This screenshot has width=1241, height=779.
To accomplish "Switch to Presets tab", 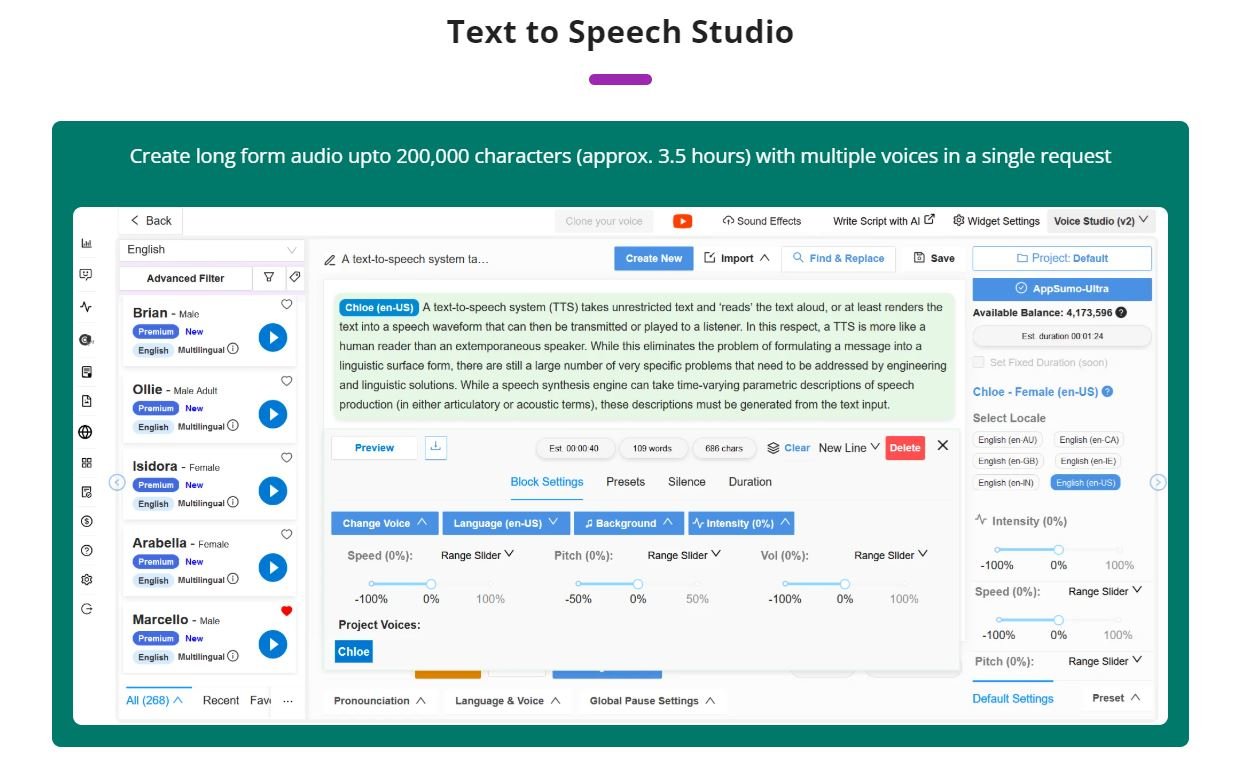I will (625, 482).
